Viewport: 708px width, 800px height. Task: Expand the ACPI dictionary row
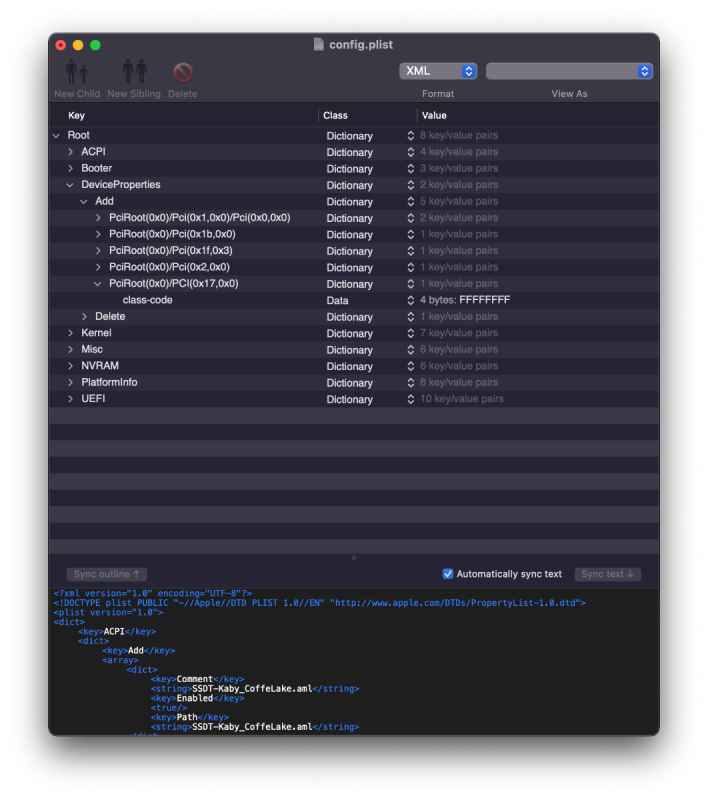pos(71,152)
